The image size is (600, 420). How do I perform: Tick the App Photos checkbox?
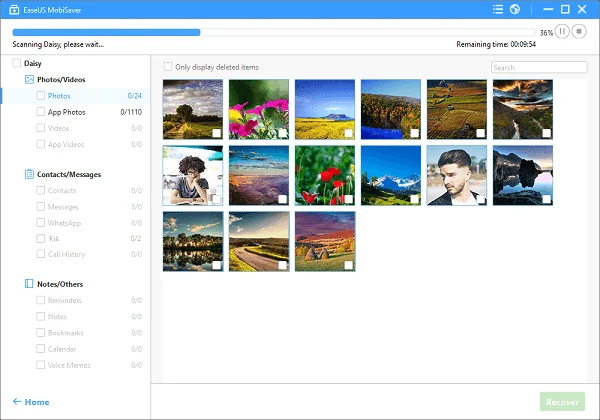click(41, 112)
